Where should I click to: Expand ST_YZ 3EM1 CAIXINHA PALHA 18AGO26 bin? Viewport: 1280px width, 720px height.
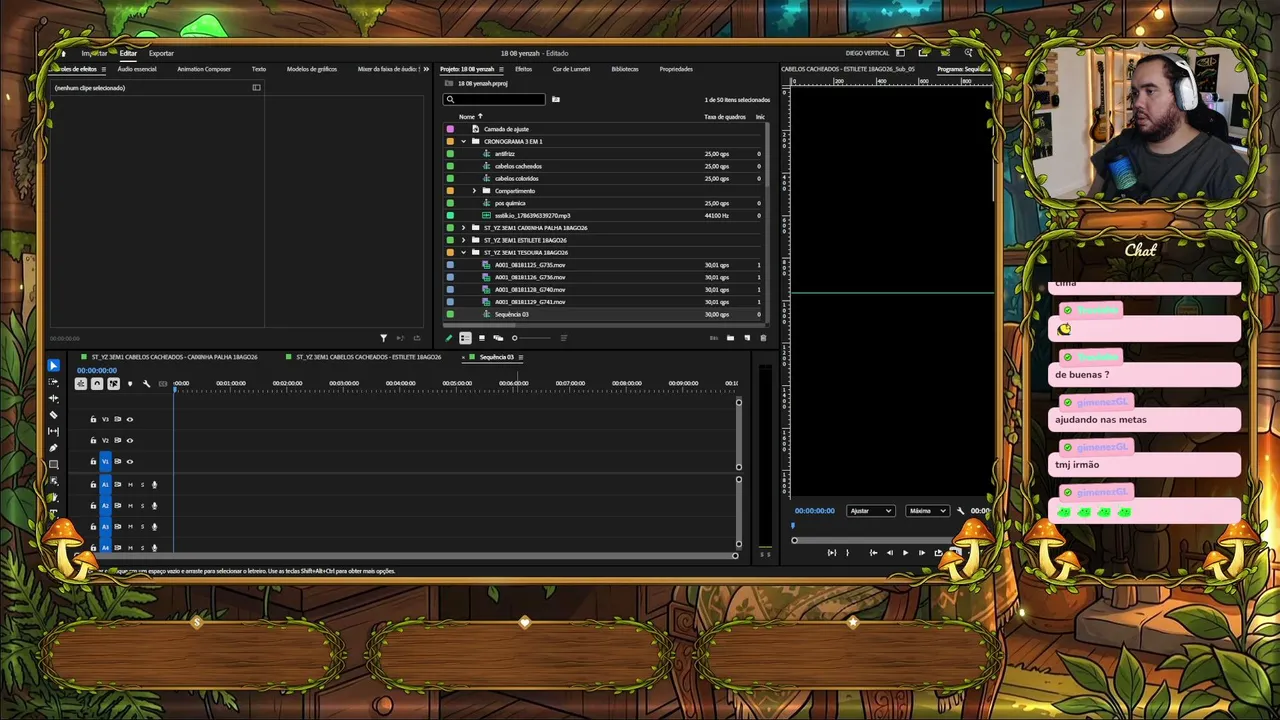pos(463,227)
